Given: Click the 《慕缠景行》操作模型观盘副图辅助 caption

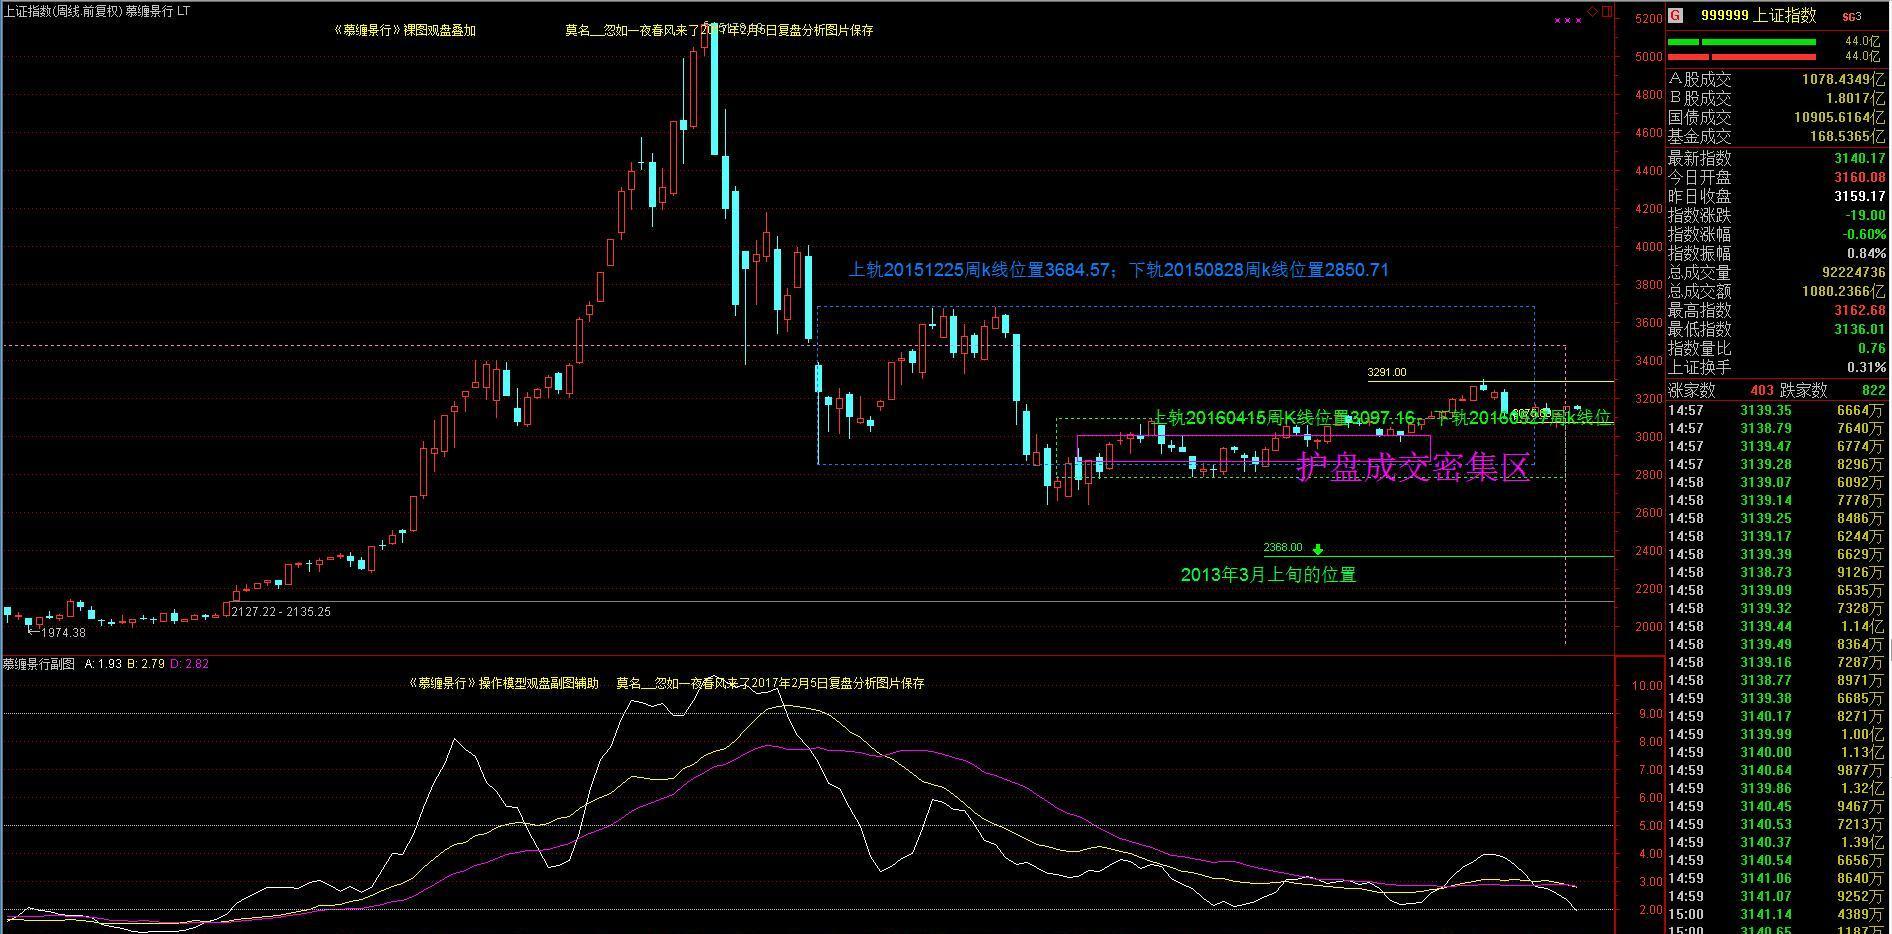Looking at the screenshot, I should pos(503,683).
